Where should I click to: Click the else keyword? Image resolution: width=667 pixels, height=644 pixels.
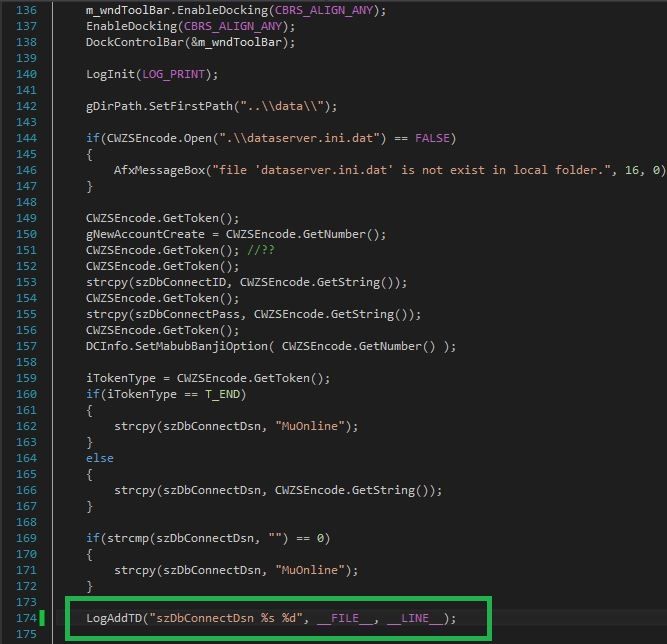click(100, 458)
